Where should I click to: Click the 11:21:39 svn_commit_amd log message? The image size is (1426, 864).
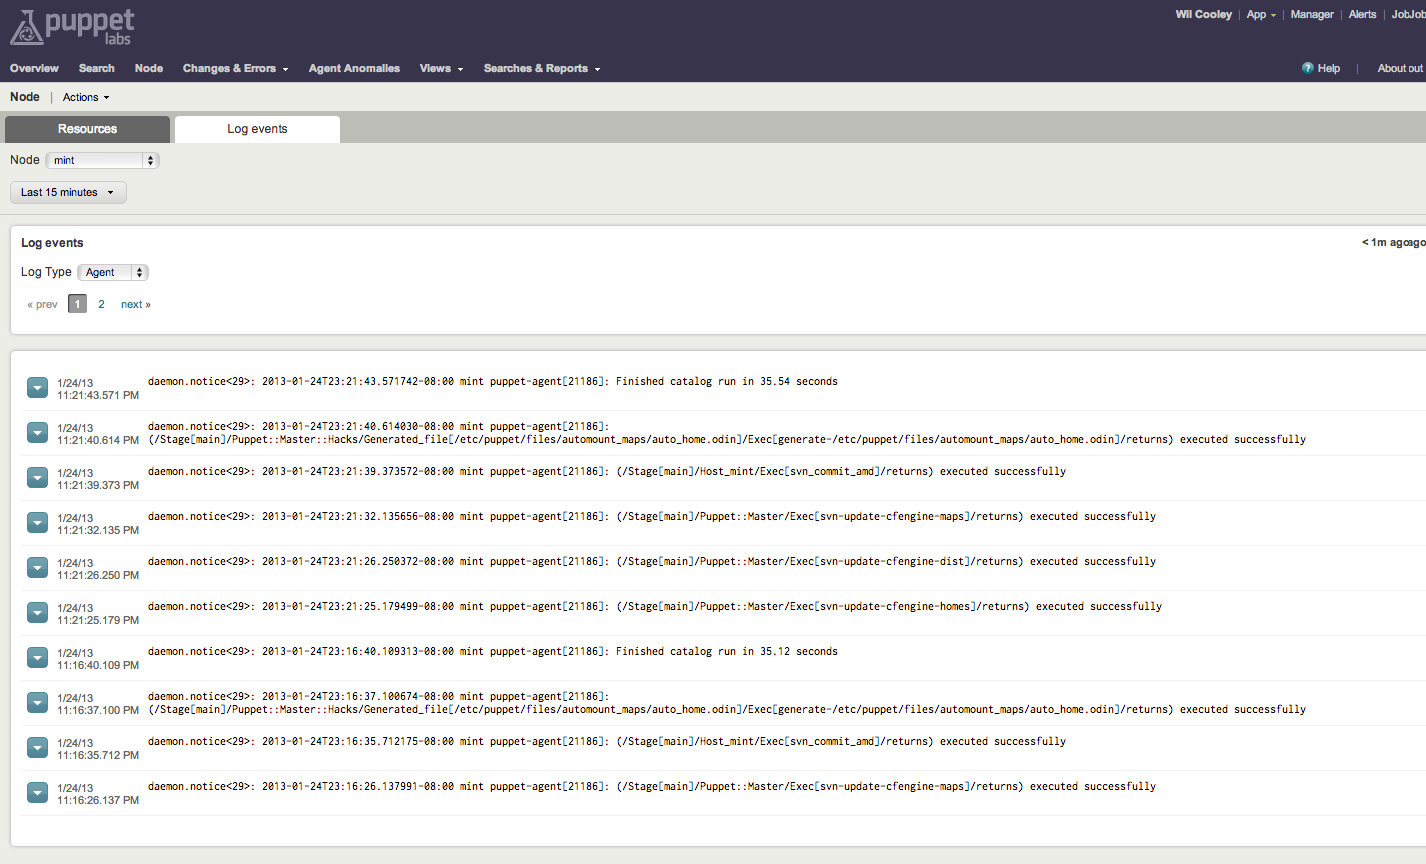tap(607, 471)
